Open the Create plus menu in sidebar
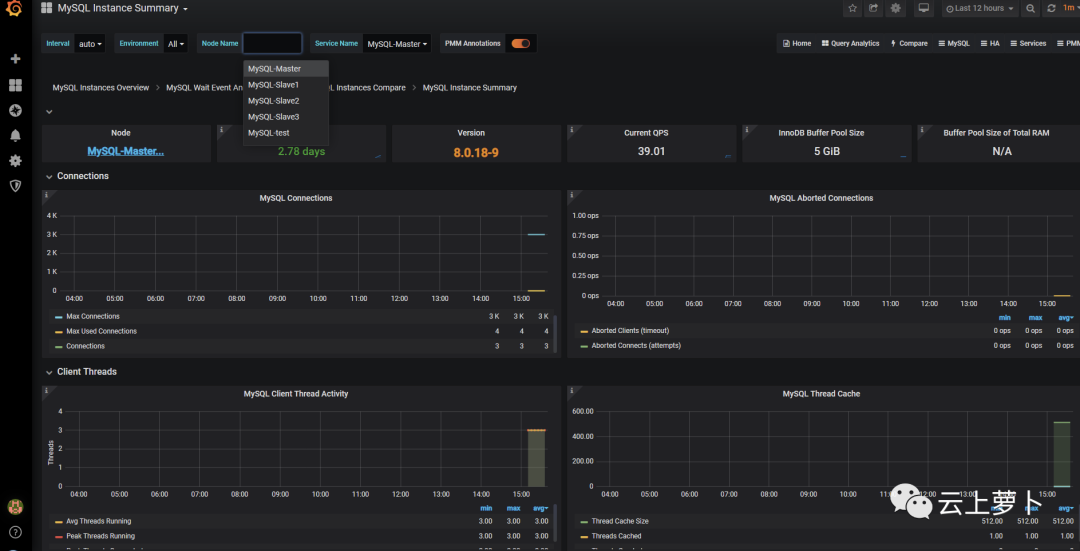The width and height of the screenshot is (1080, 551). click(15, 59)
